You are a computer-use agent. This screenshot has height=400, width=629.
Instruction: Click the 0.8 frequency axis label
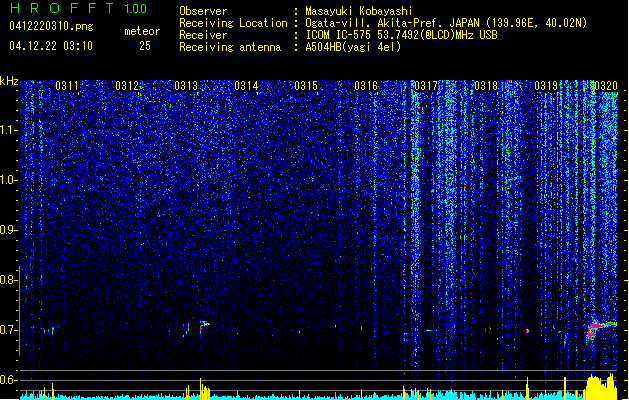(8, 280)
